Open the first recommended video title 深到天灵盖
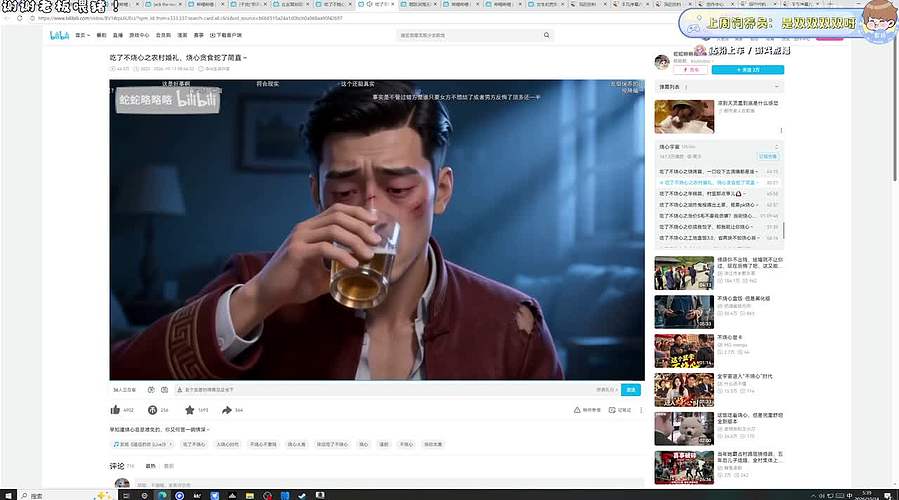The width and height of the screenshot is (899, 500). click(x=748, y=103)
